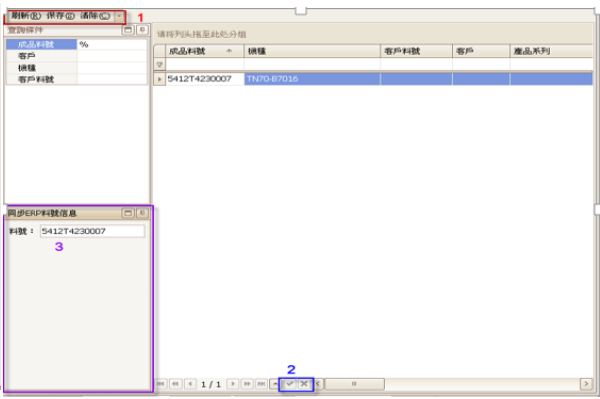Click the 料號 input field
The width and height of the screenshot is (600, 399).
pos(92,231)
